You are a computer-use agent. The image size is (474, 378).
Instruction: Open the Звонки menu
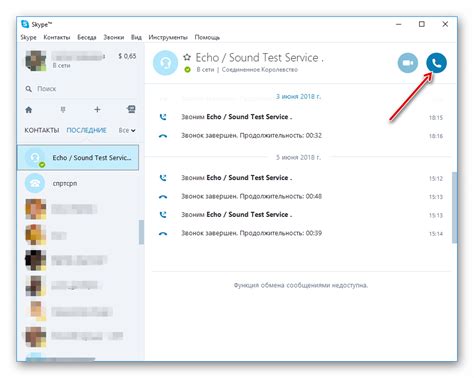click(114, 37)
